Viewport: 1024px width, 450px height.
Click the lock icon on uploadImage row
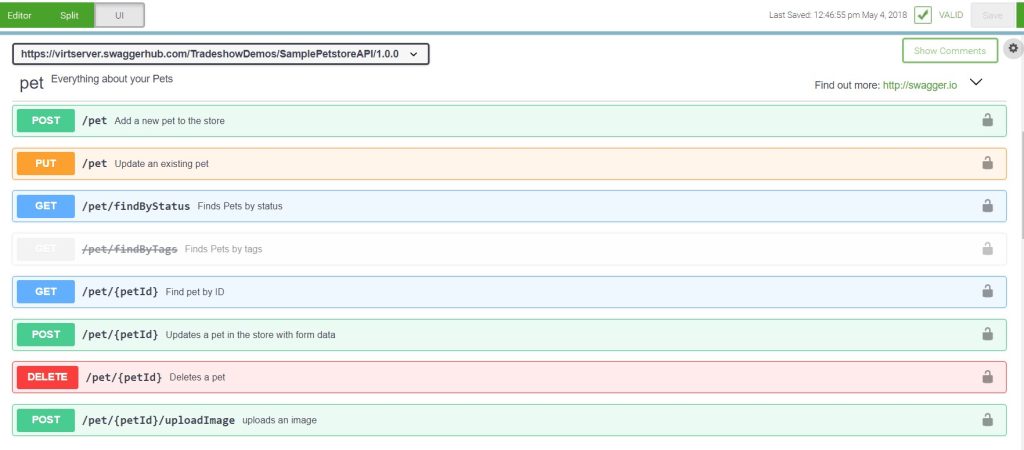coord(987,419)
